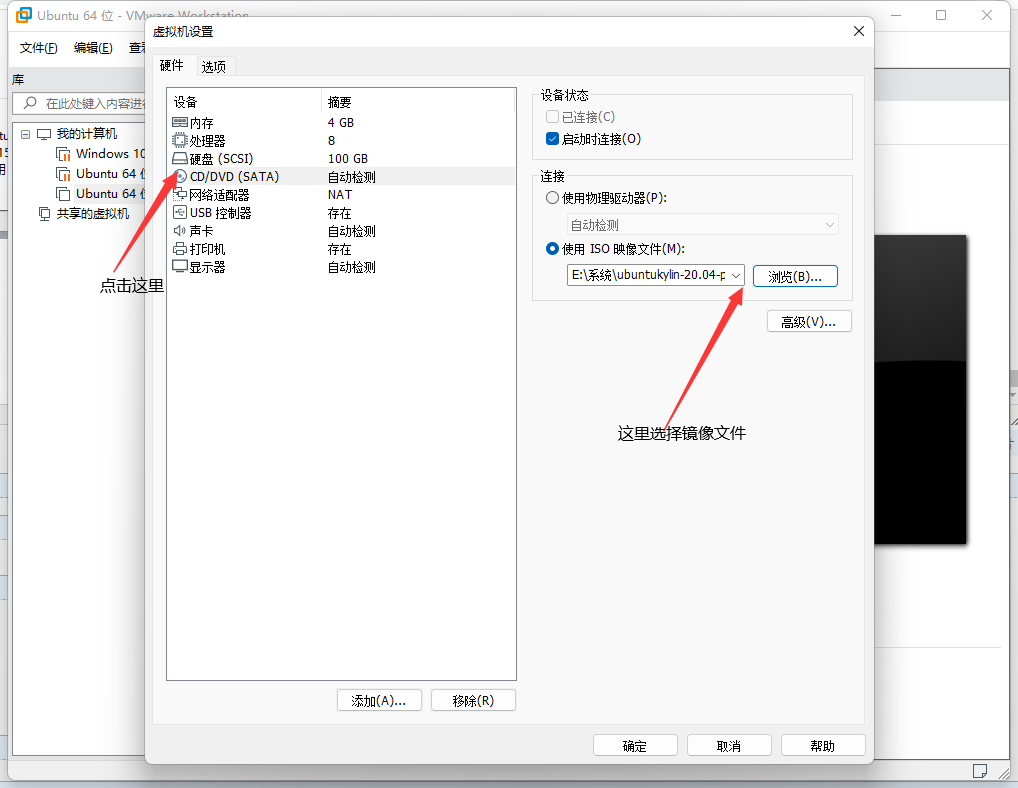Click the 浏览(B)... button
The width and height of the screenshot is (1018, 788).
(x=795, y=276)
